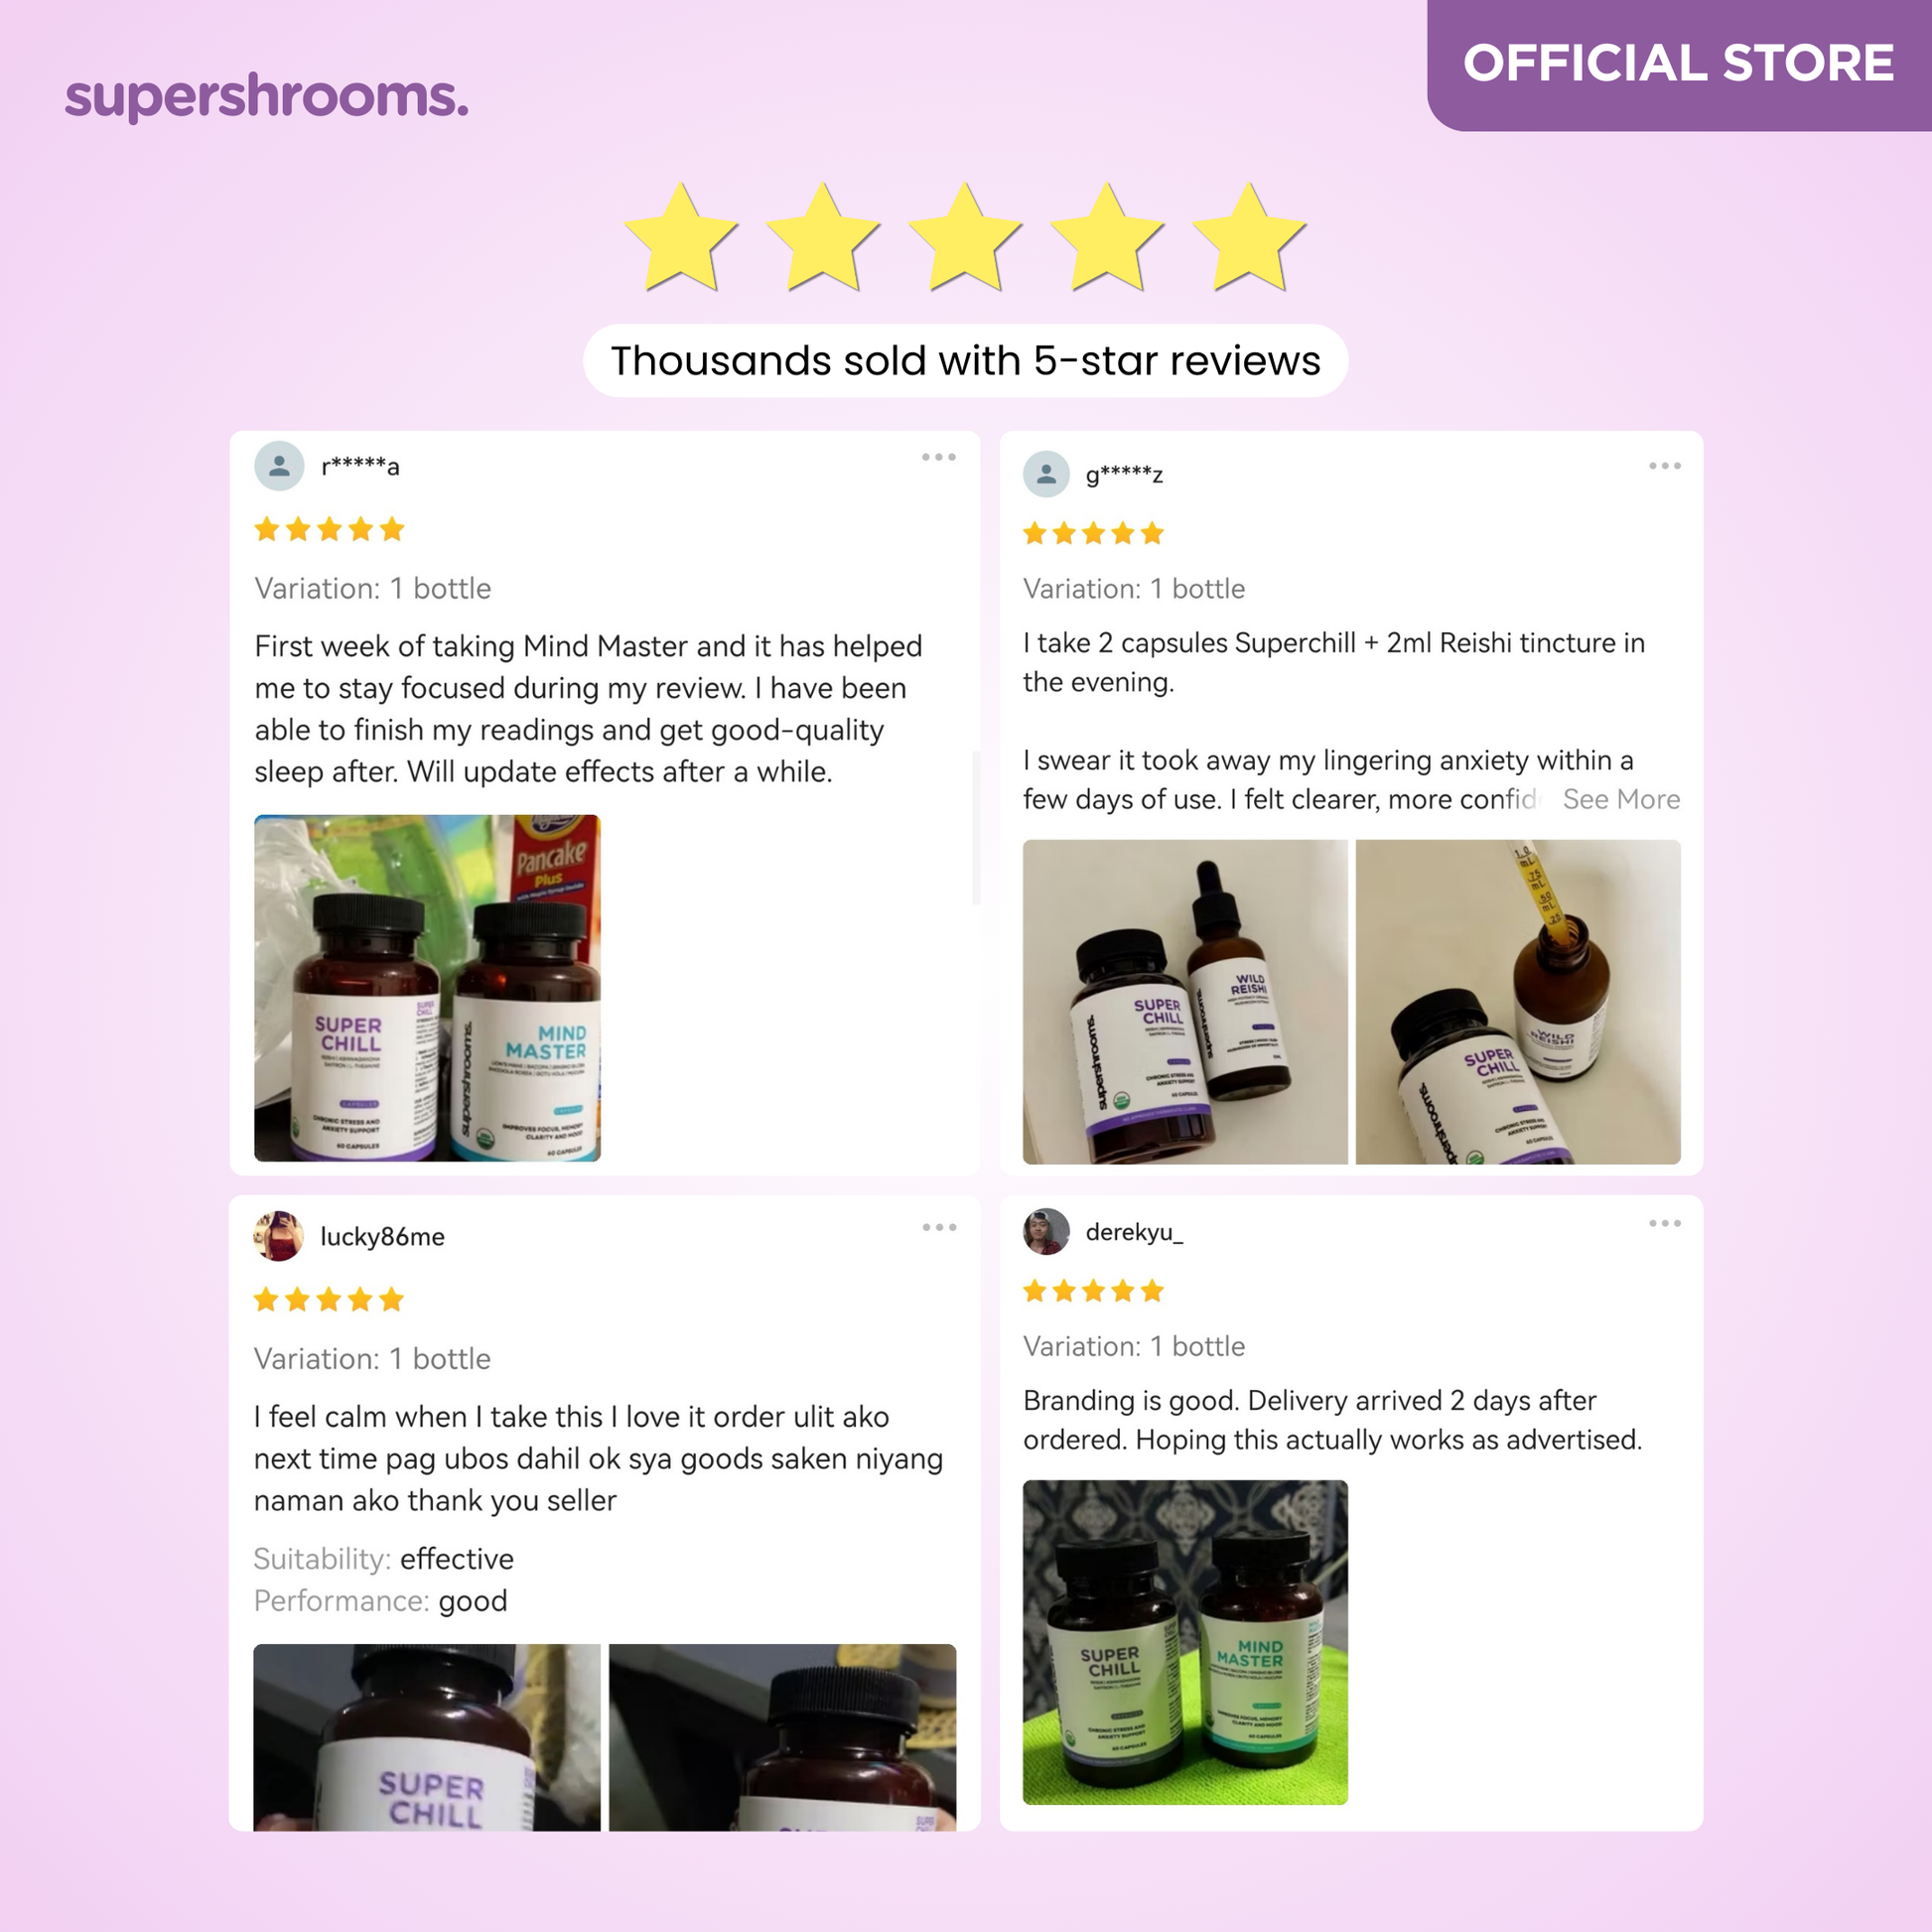
Task: Click the supershrooms logo
Action: pyautogui.click(x=267, y=98)
